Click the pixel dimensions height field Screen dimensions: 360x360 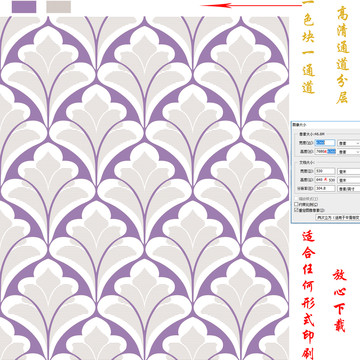click(325, 151)
